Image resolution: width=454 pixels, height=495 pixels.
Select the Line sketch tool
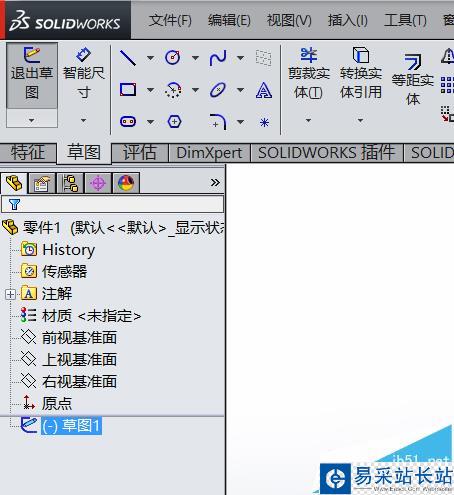[128, 58]
